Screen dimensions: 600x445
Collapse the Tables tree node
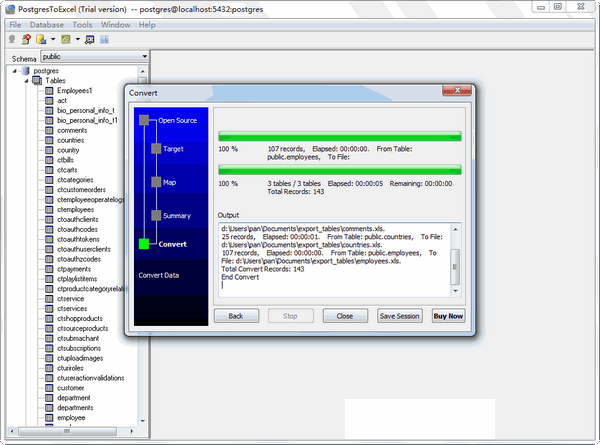[26, 81]
